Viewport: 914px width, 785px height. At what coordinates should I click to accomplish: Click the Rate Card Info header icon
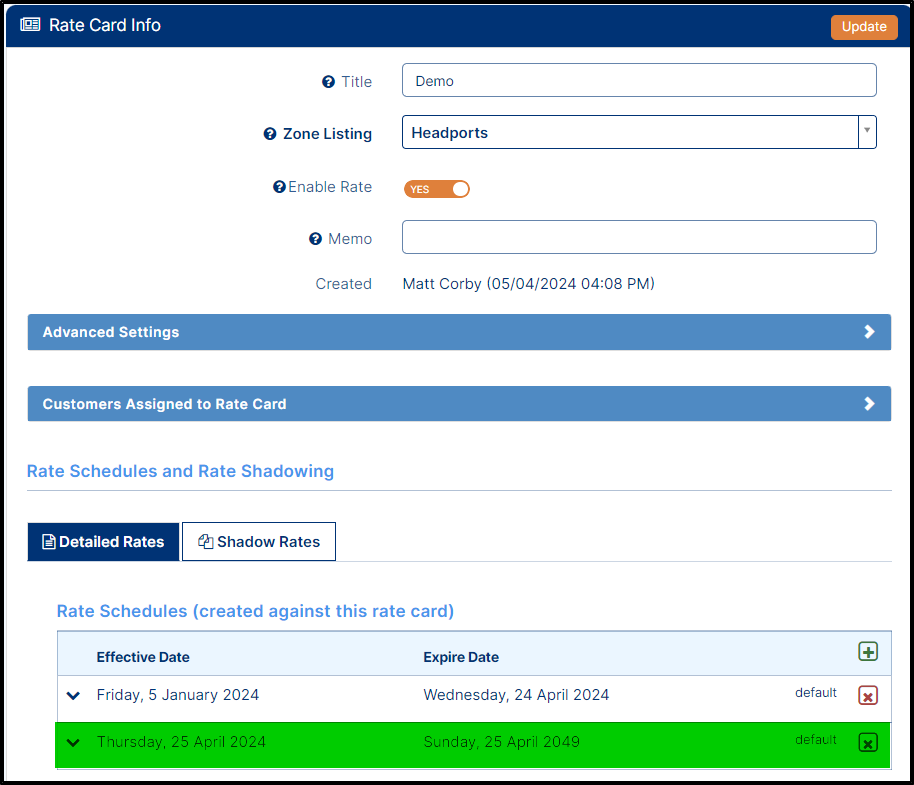pos(30,25)
